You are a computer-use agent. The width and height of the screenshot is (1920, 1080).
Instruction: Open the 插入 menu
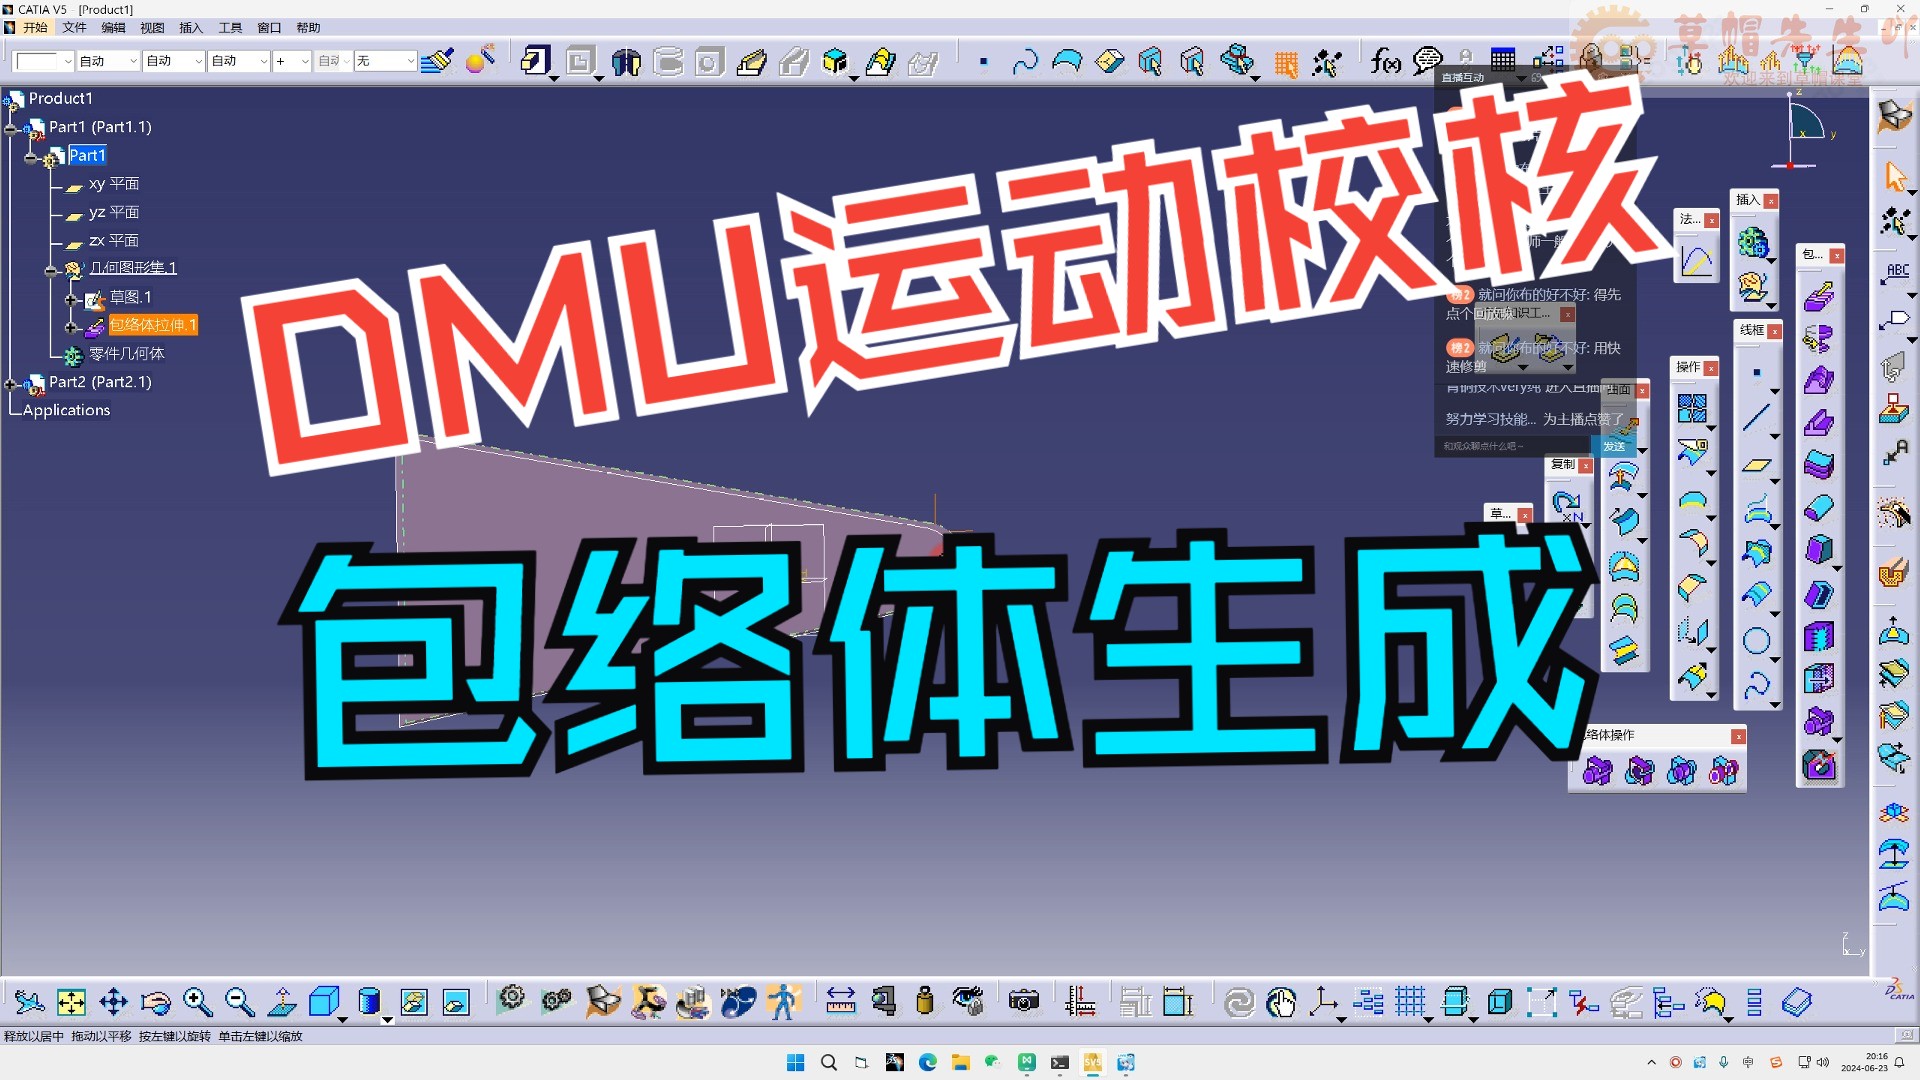(x=191, y=27)
